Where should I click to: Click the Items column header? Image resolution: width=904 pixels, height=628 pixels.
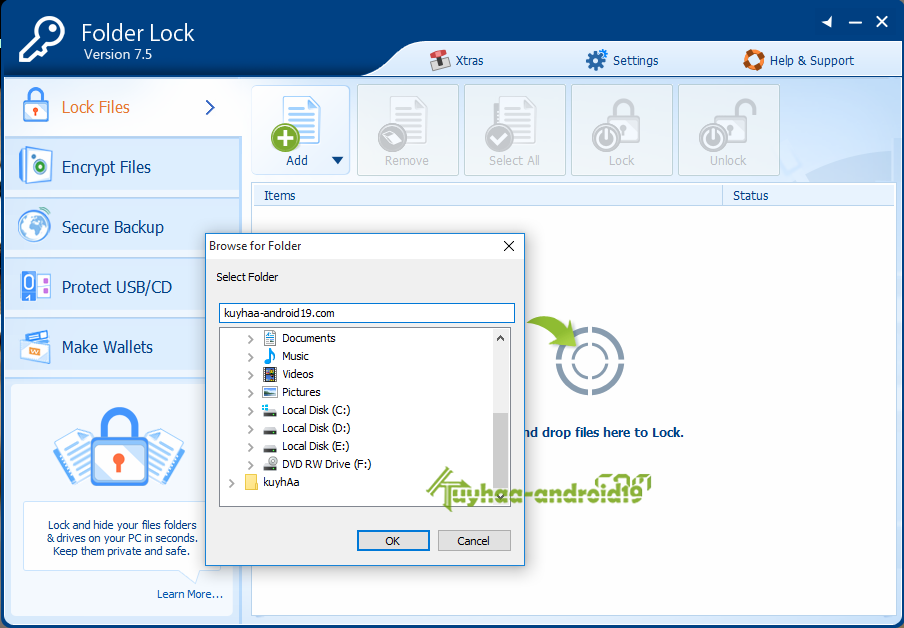[488, 195]
